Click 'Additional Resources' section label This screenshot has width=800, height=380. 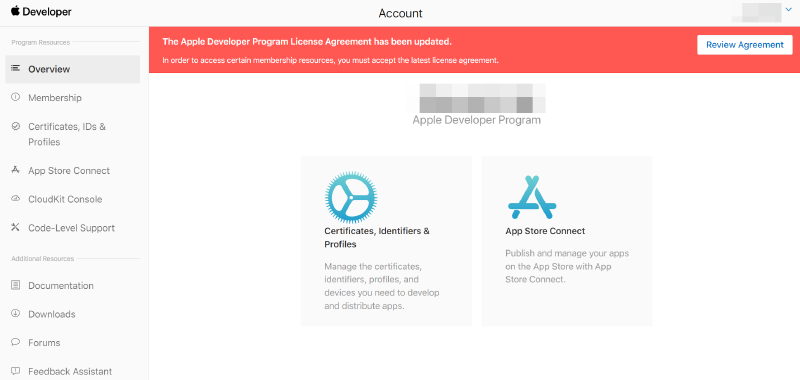click(x=43, y=259)
